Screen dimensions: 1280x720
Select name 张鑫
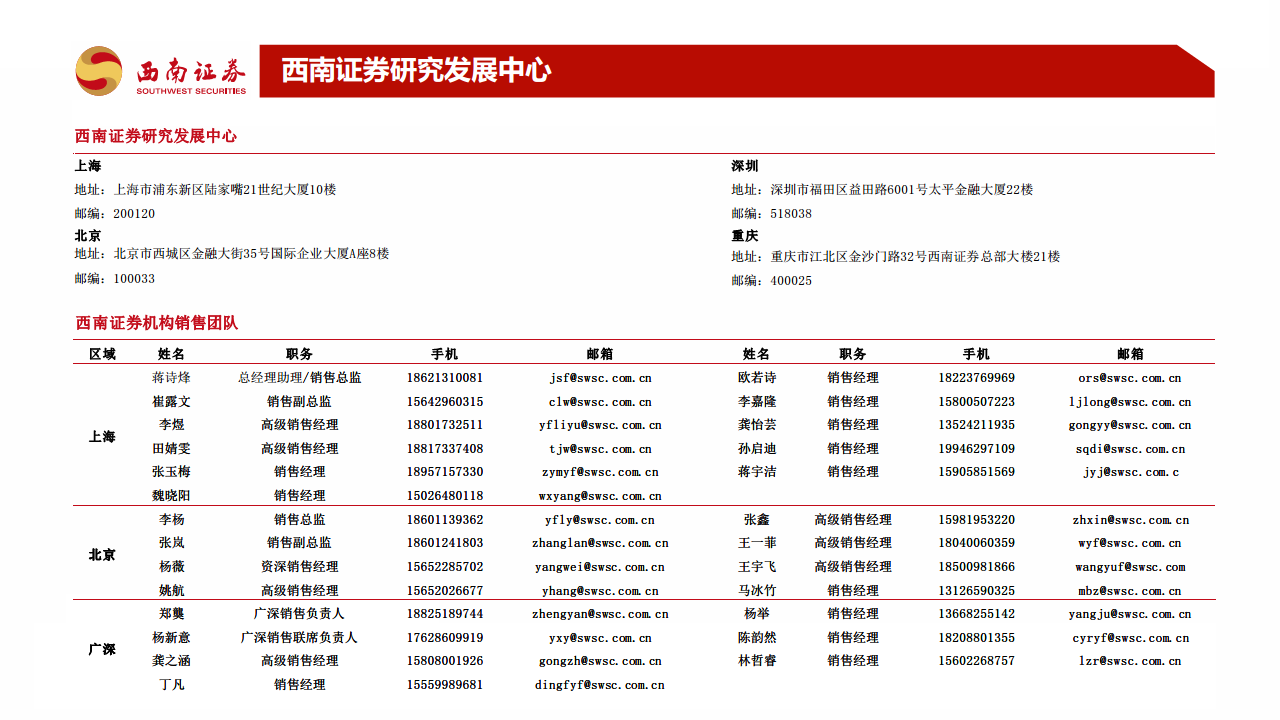(757, 520)
